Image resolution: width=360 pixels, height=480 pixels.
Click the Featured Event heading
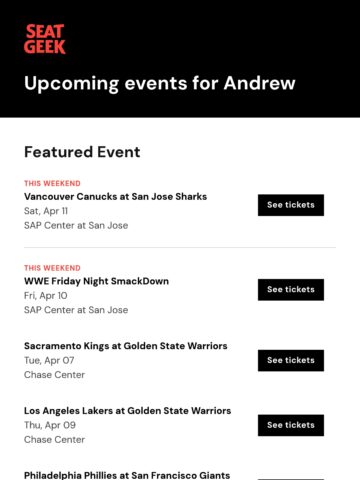tap(82, 152)
